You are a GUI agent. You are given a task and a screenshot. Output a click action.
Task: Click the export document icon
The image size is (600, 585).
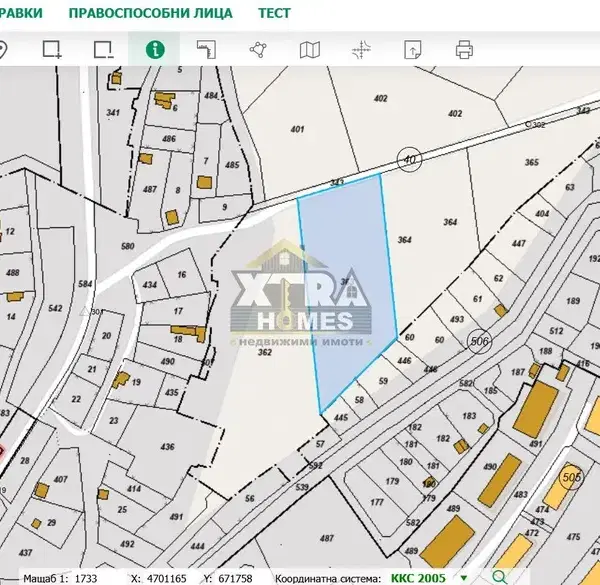pos(413,50)
